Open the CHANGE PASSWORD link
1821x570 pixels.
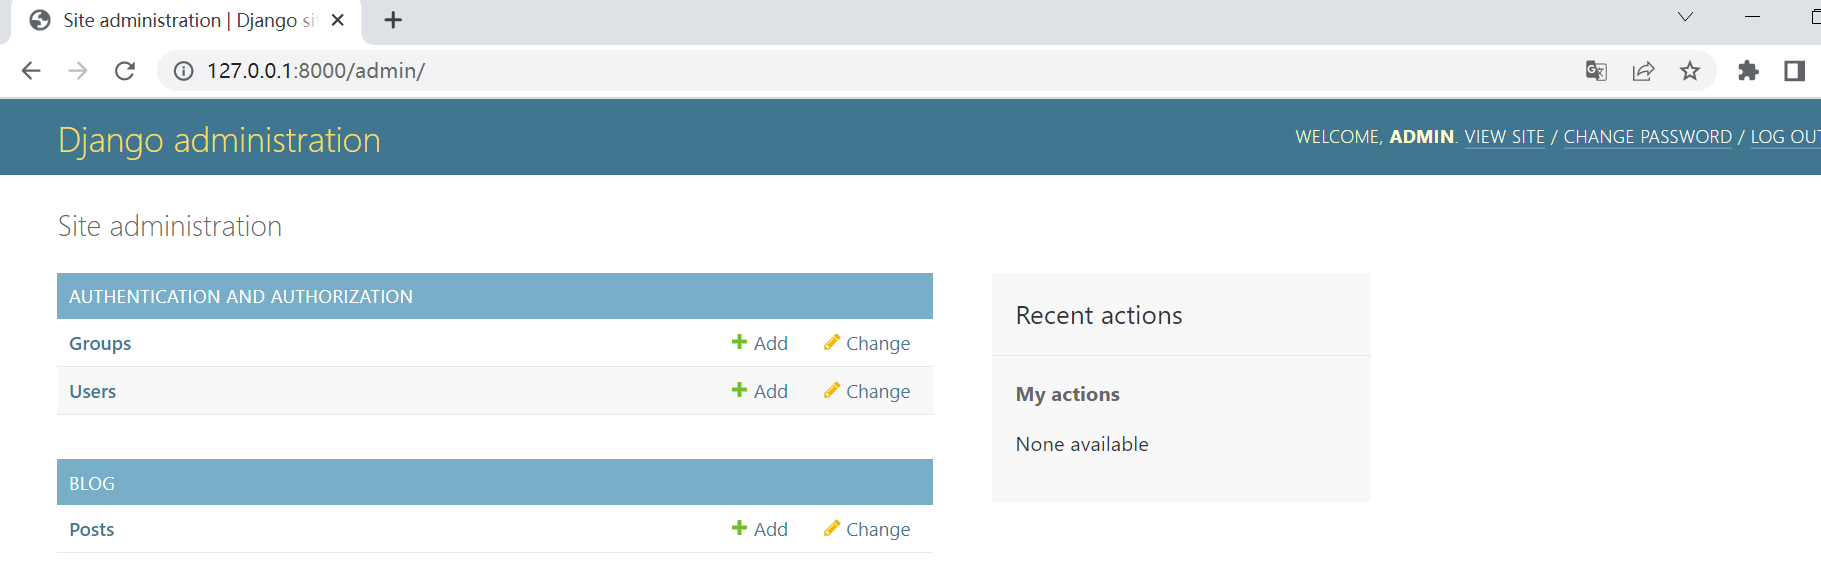coord(1648,137)
